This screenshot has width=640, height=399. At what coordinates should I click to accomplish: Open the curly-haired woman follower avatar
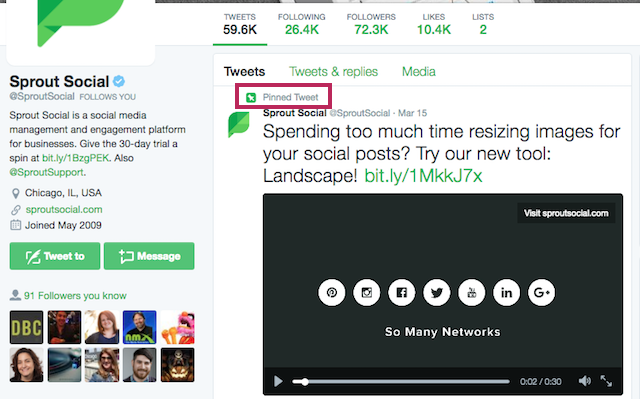coord(27,365)
